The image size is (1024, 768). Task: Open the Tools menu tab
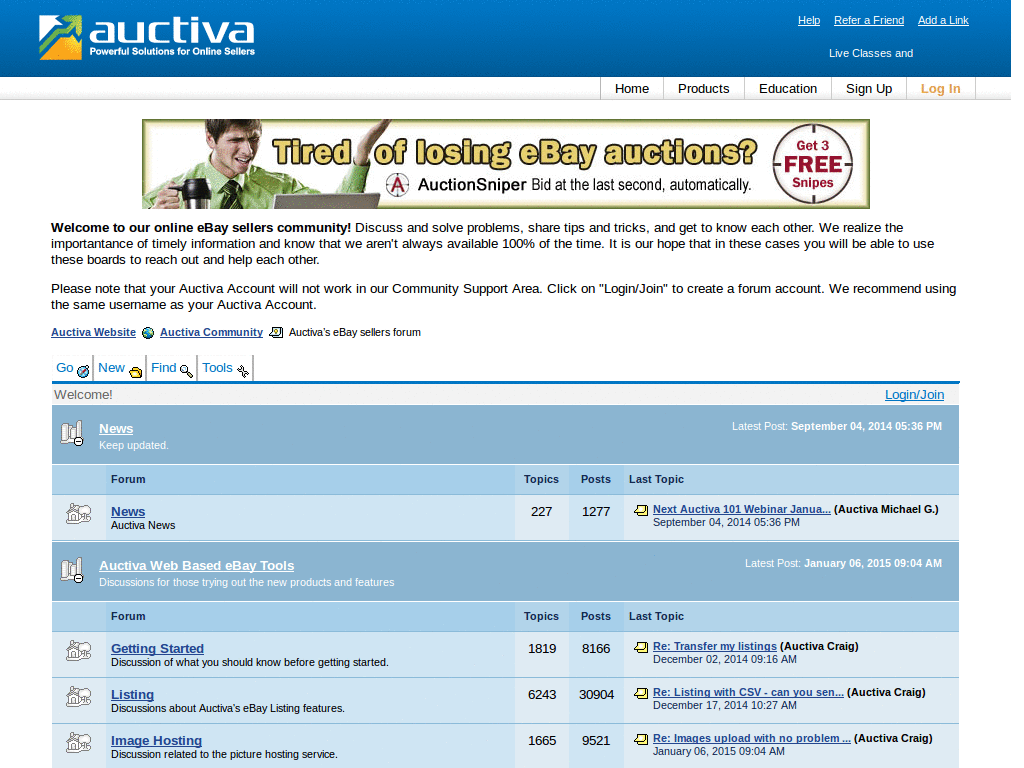coord(225,368)
